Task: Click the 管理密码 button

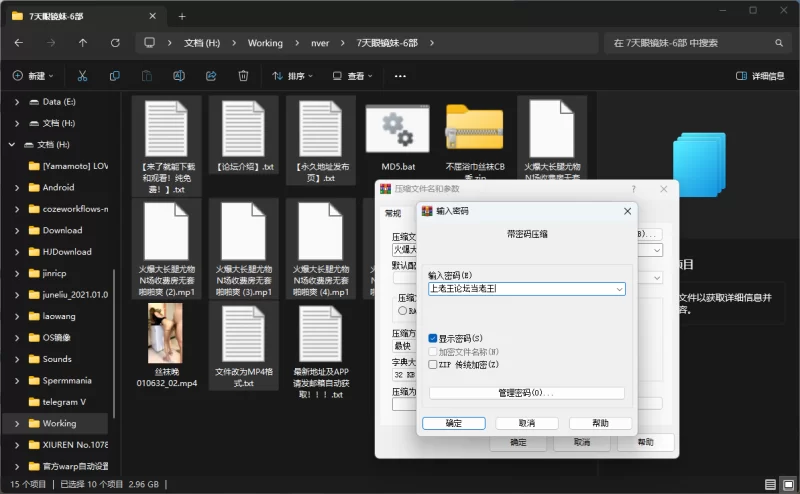Action: [526, 393]
